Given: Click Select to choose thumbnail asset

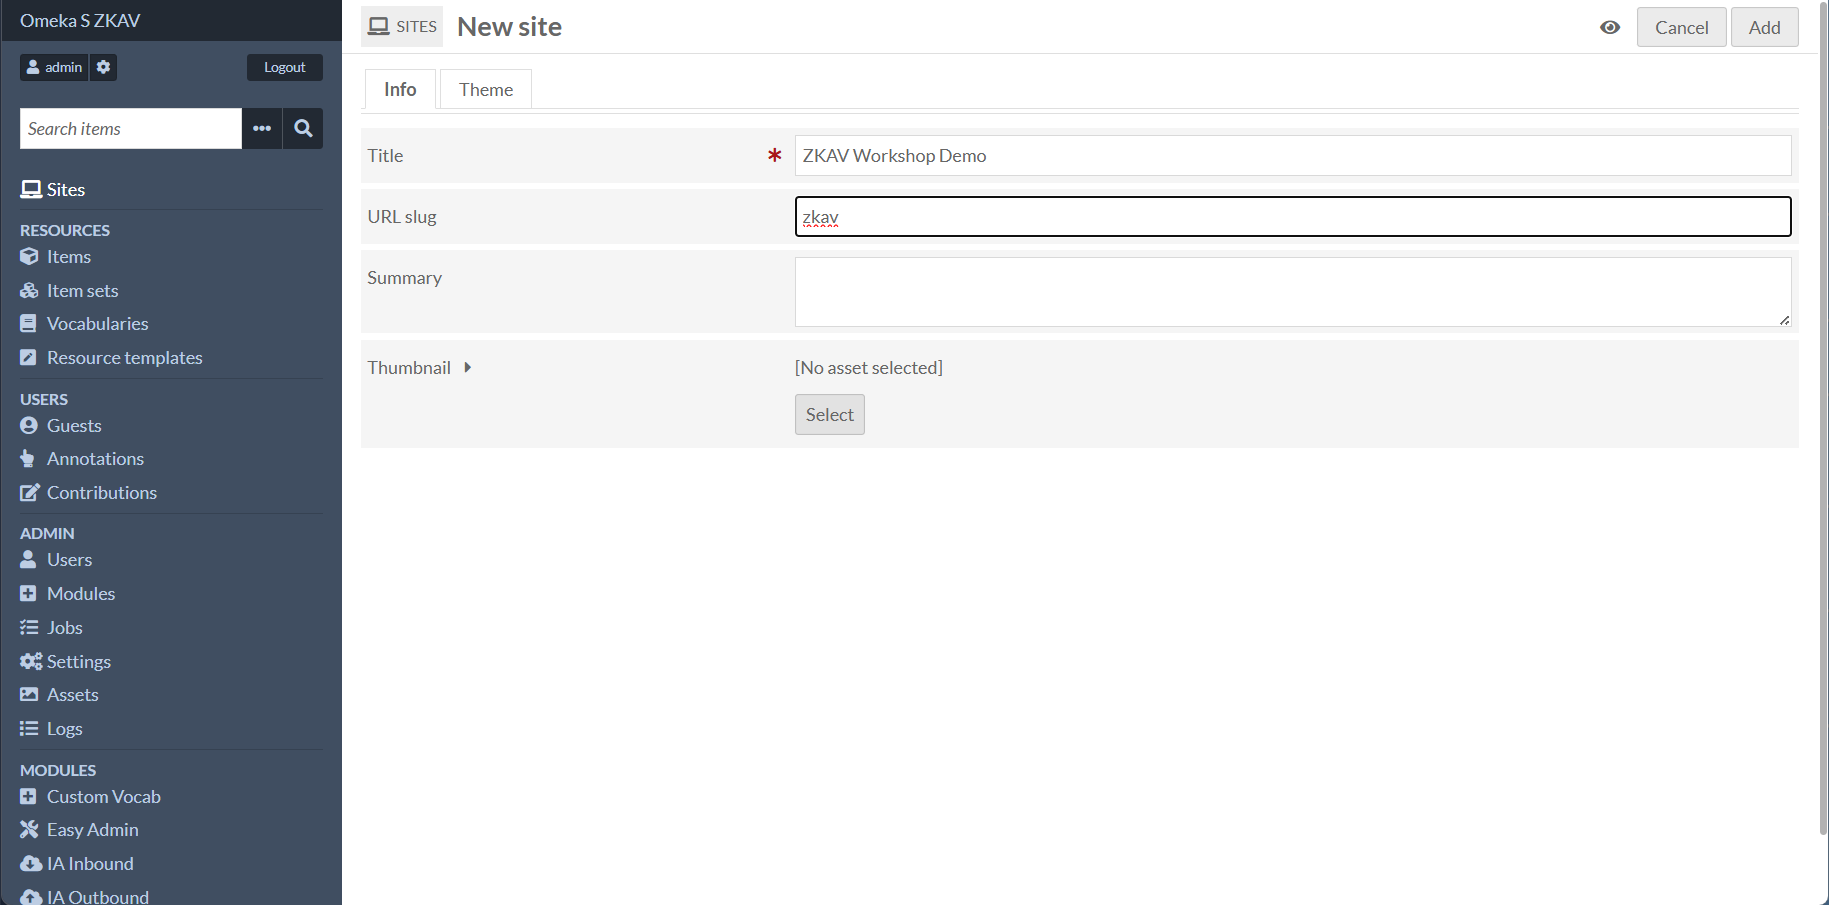Looking at the screenshot, I should tap(829, 415).
